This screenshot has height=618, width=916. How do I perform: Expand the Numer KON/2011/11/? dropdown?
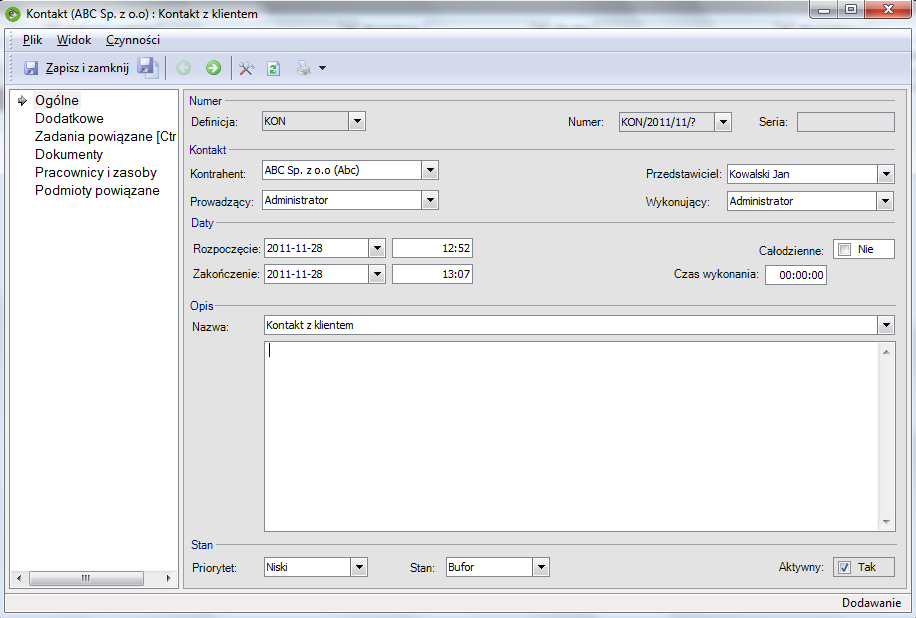723,122
